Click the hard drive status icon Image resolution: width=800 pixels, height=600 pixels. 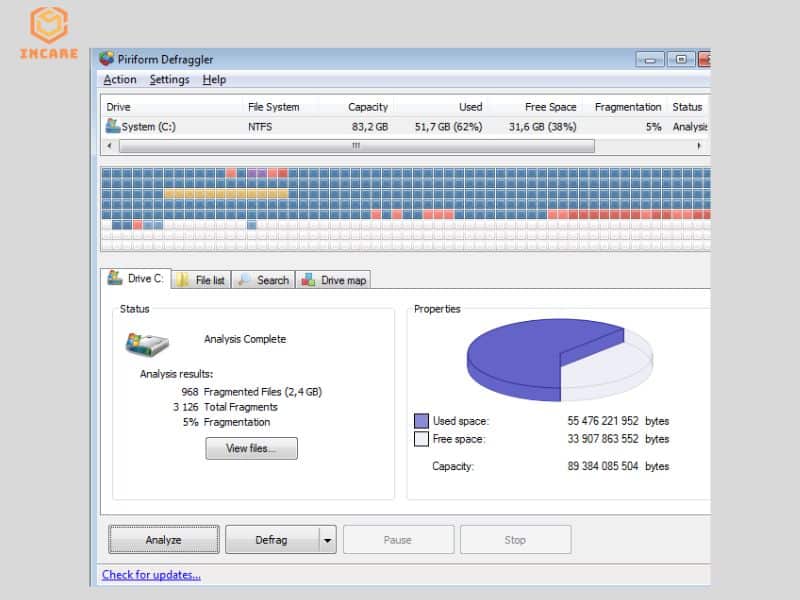[147, 344]
